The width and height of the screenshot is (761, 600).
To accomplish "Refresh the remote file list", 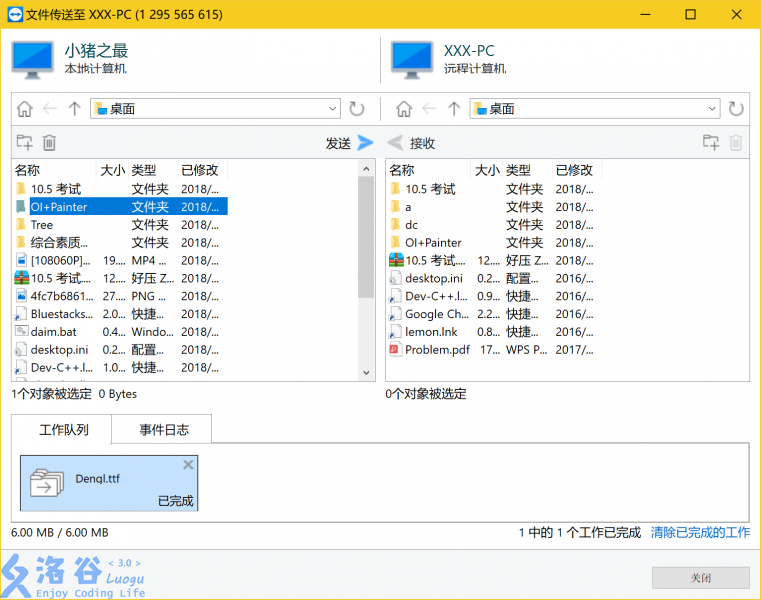I will [736, 109].
